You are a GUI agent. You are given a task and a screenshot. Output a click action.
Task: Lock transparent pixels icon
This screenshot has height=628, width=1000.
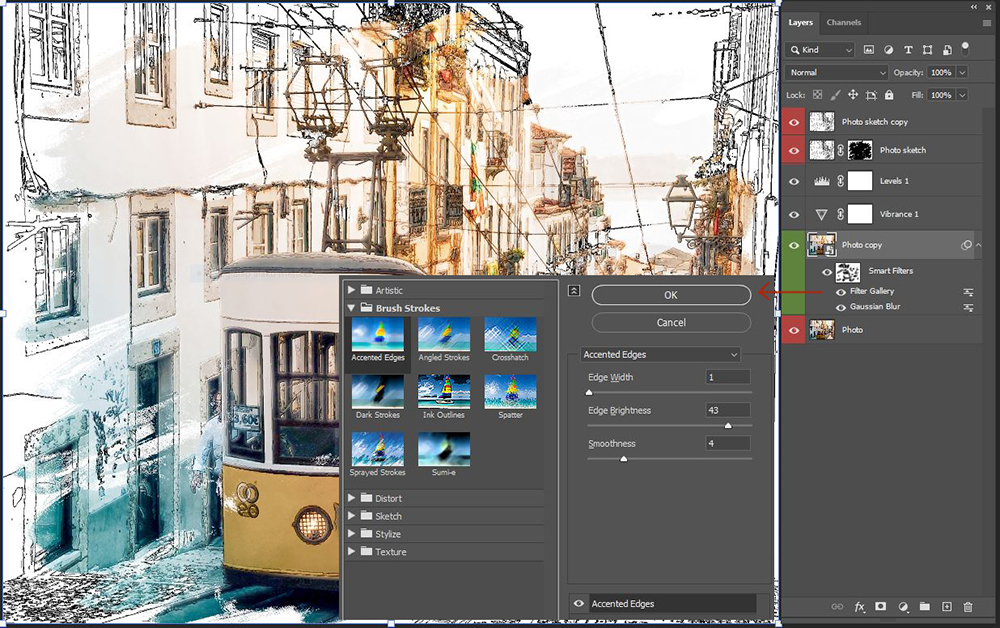[x=818, y=95]
